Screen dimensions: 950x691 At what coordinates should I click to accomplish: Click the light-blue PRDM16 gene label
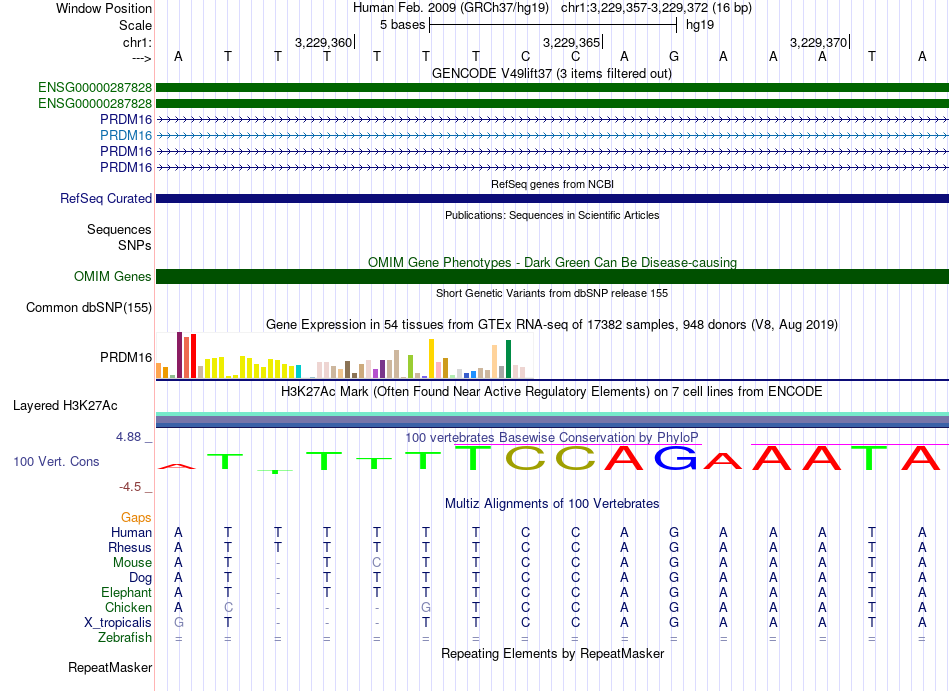coord(126,135)
